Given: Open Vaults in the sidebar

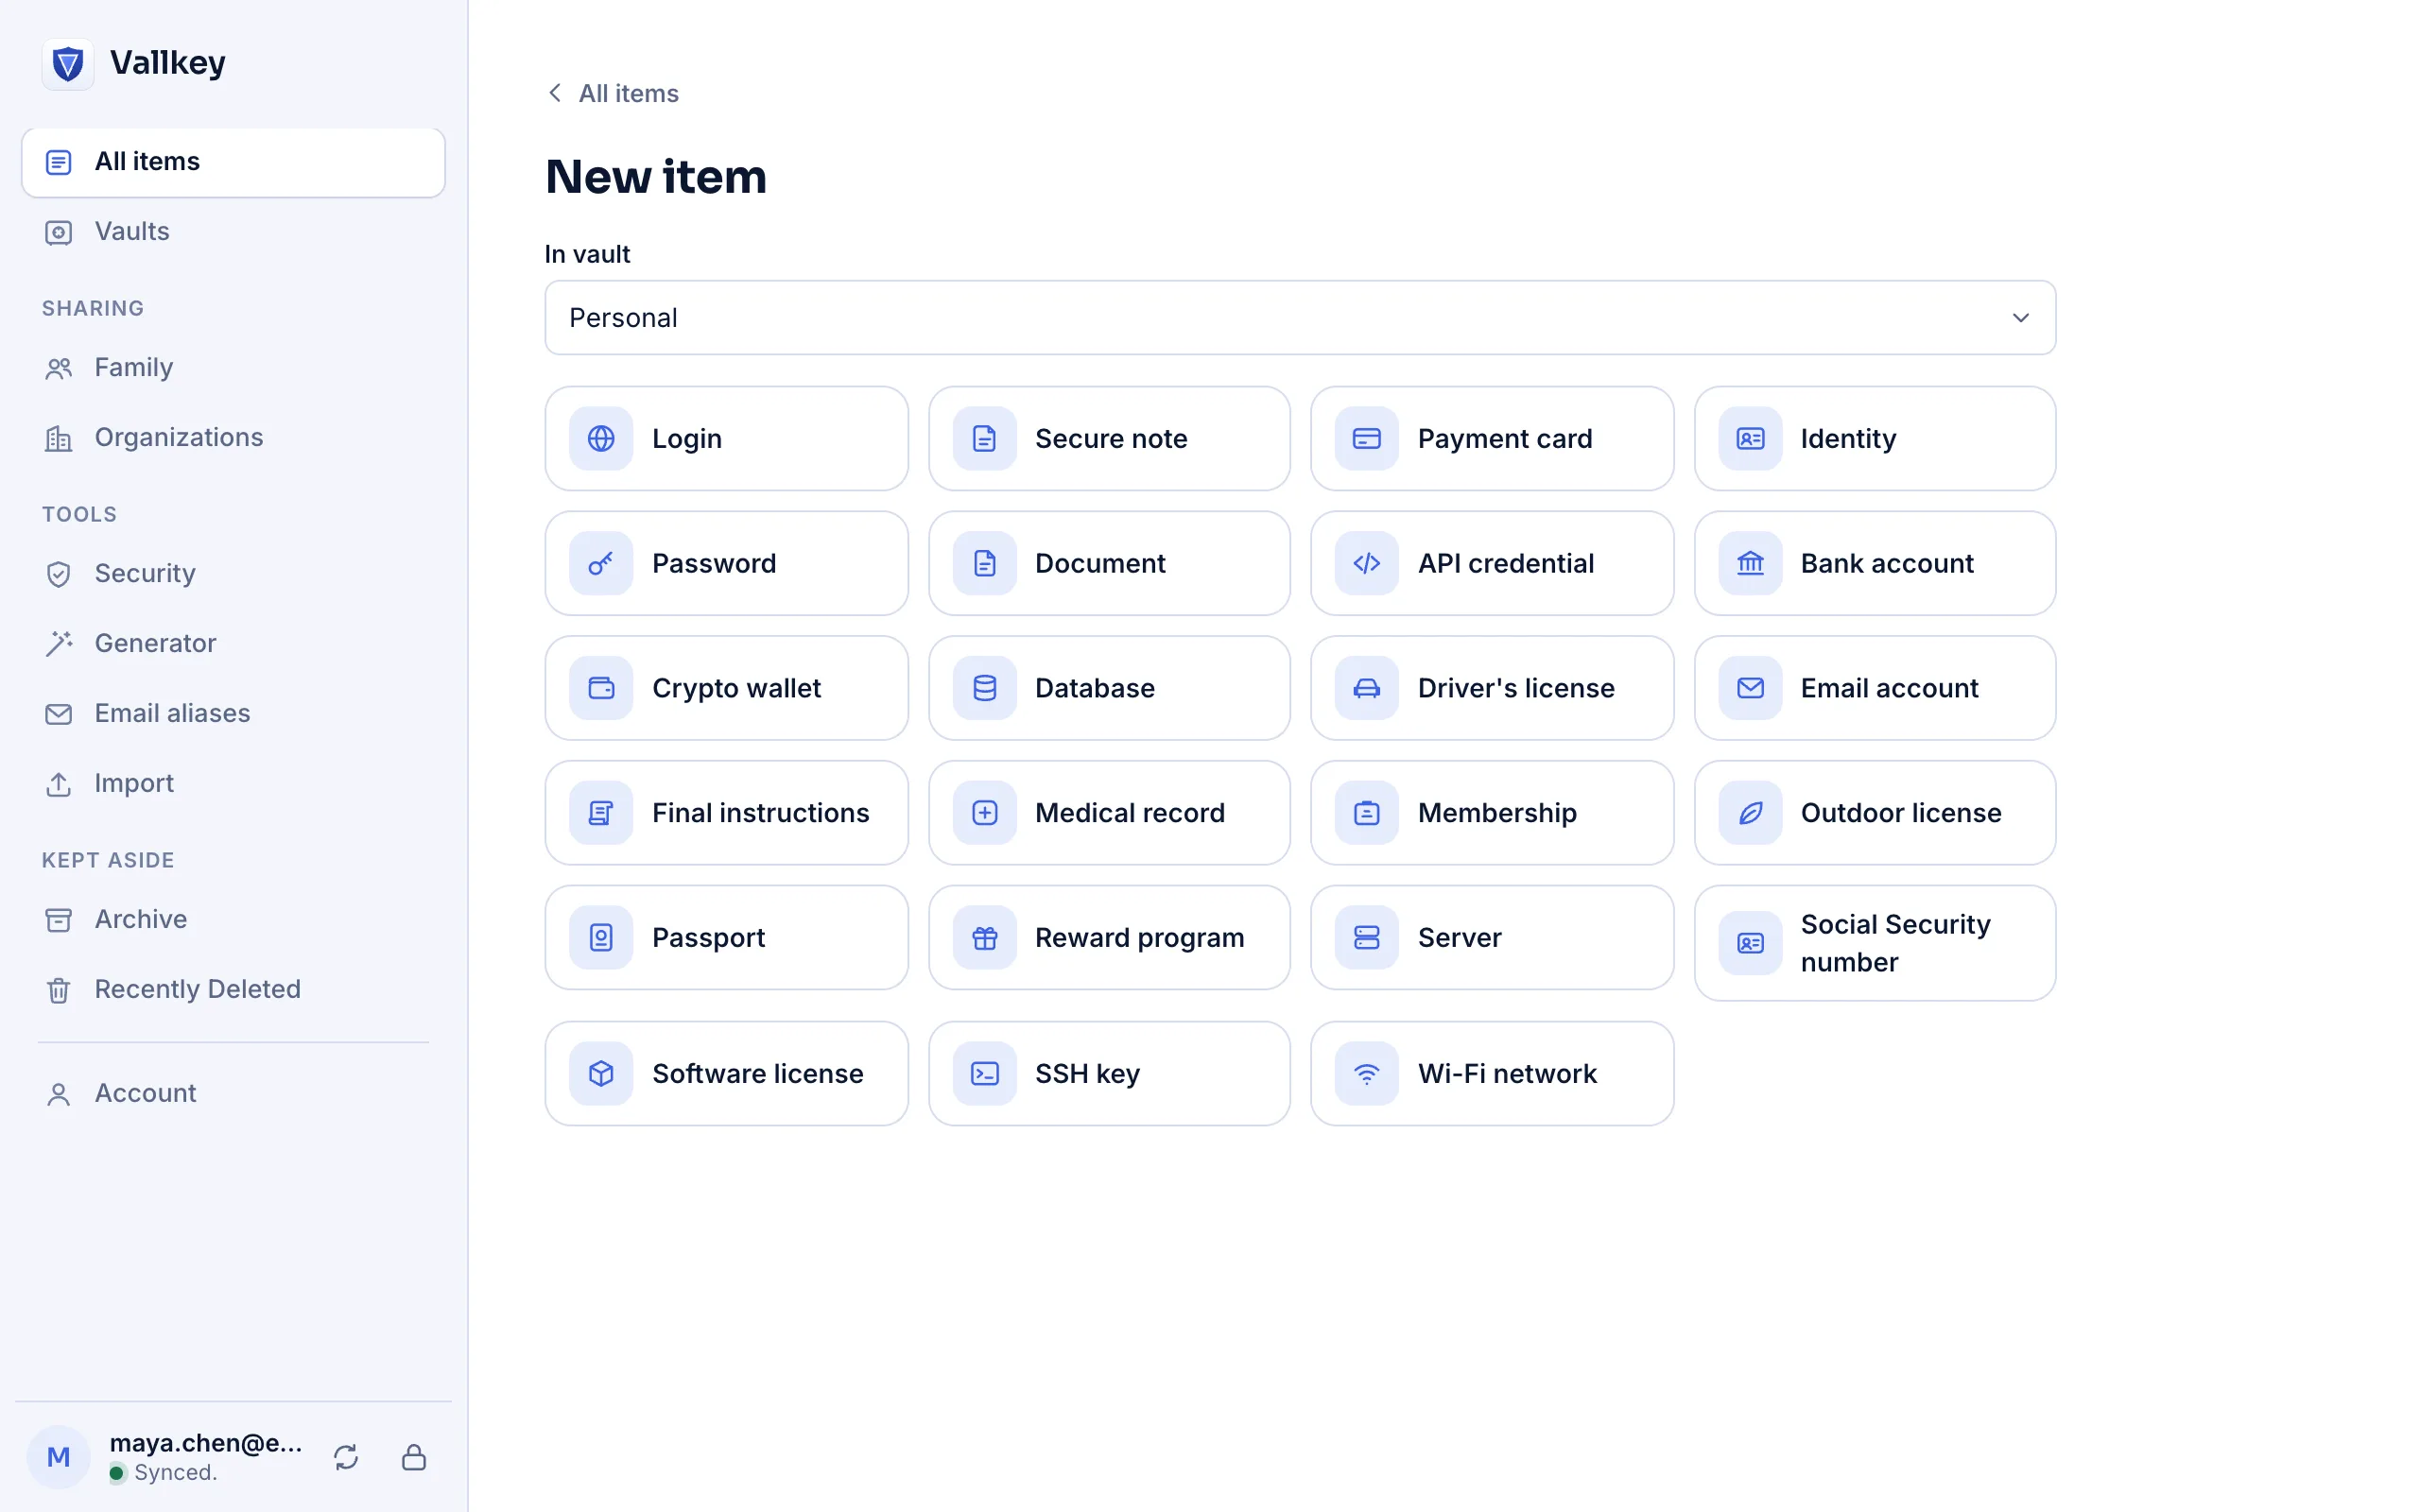Looking at the screenshot, I should tap(233, 232).
